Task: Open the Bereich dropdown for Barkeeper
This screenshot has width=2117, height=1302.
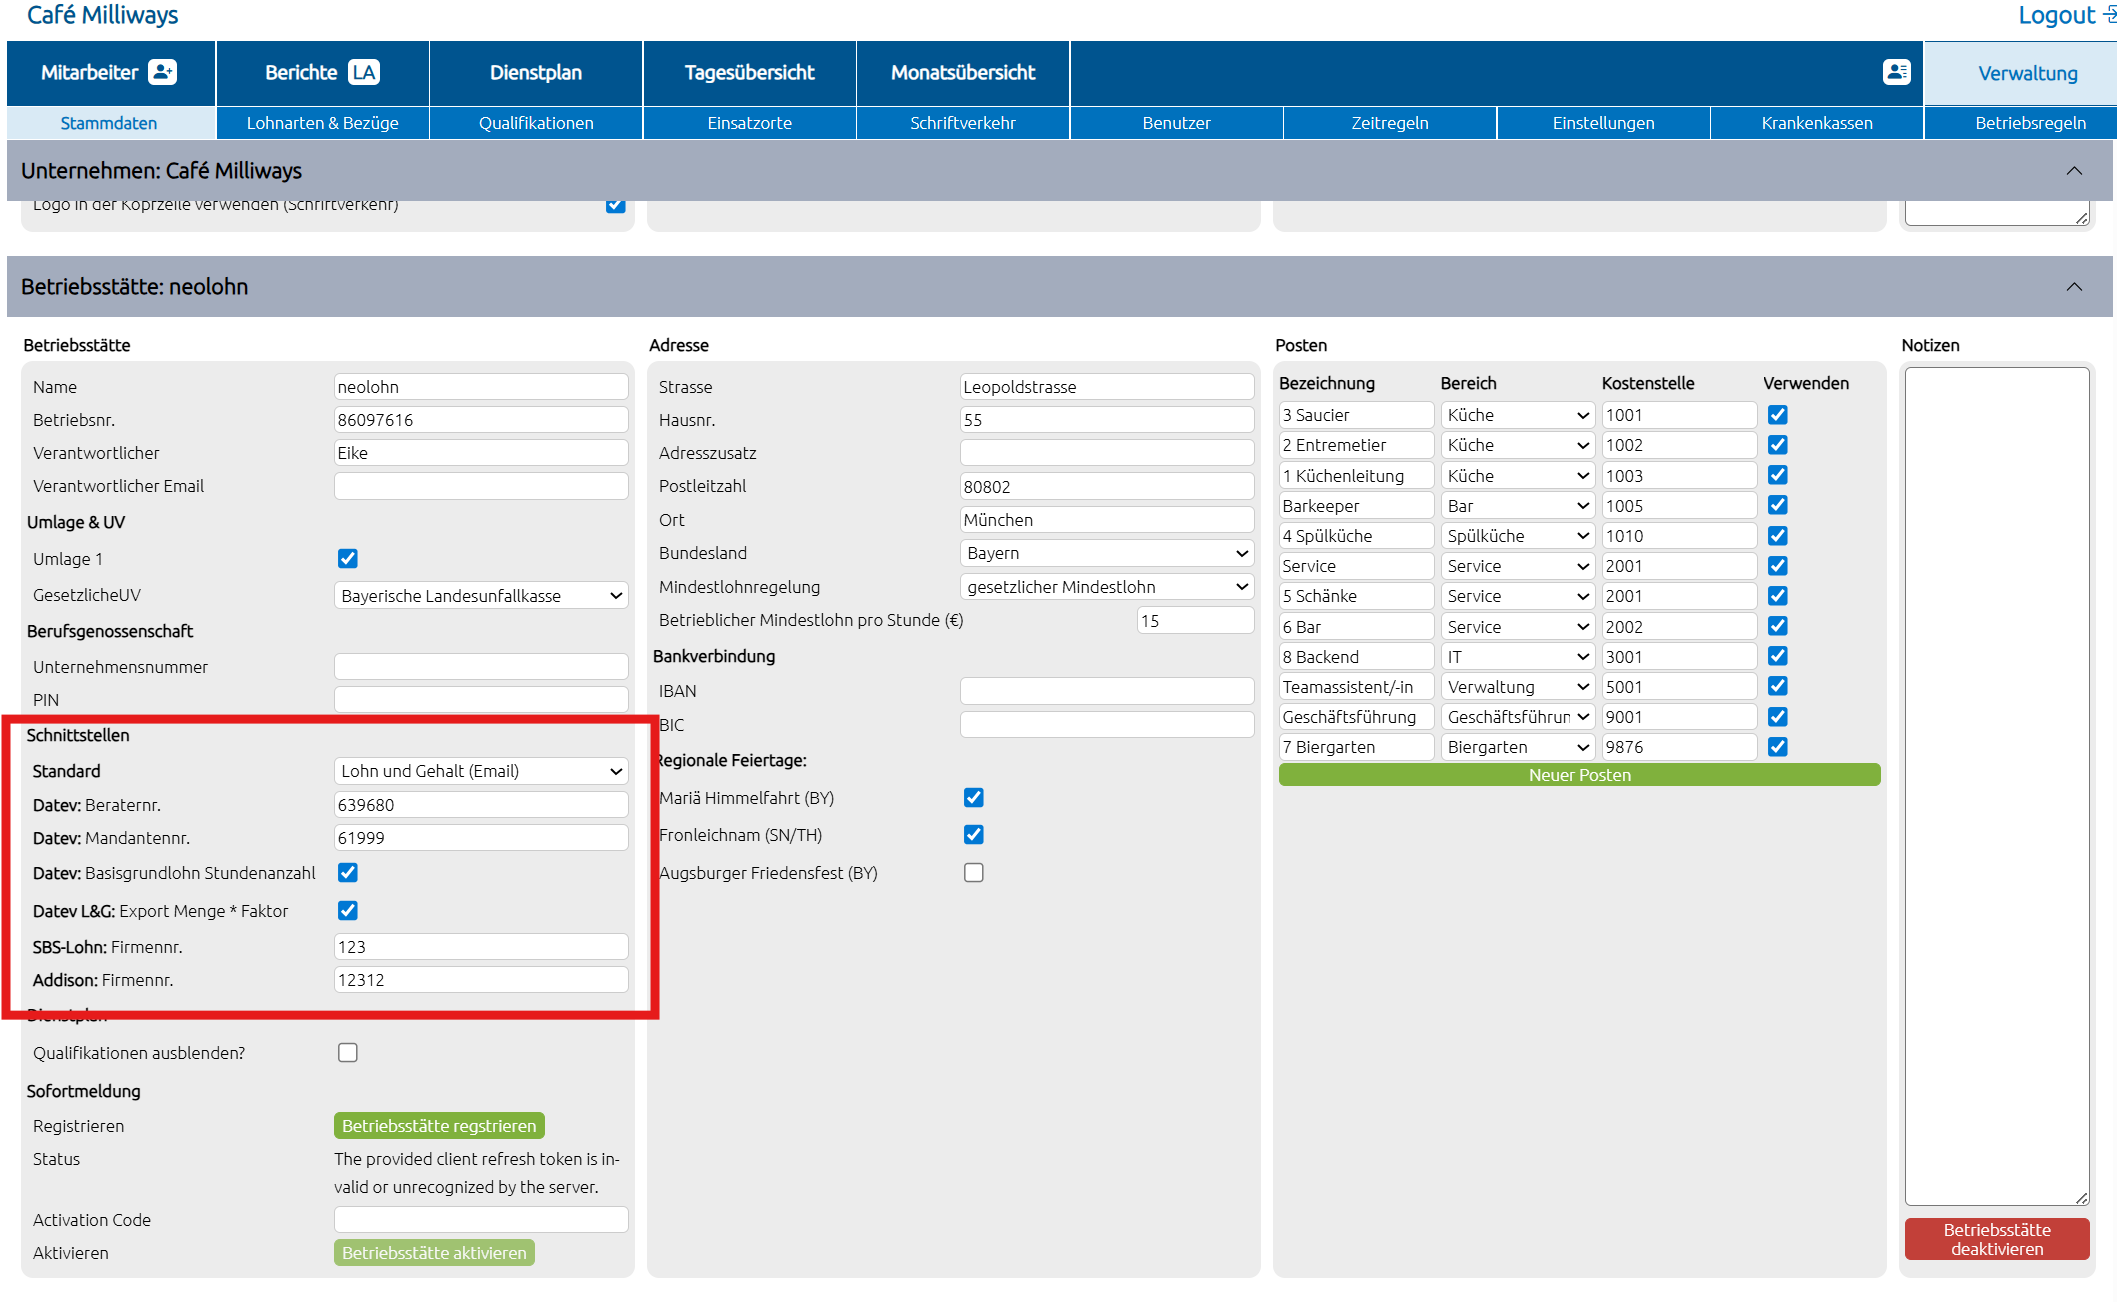Action: [x=1518, y=506]
